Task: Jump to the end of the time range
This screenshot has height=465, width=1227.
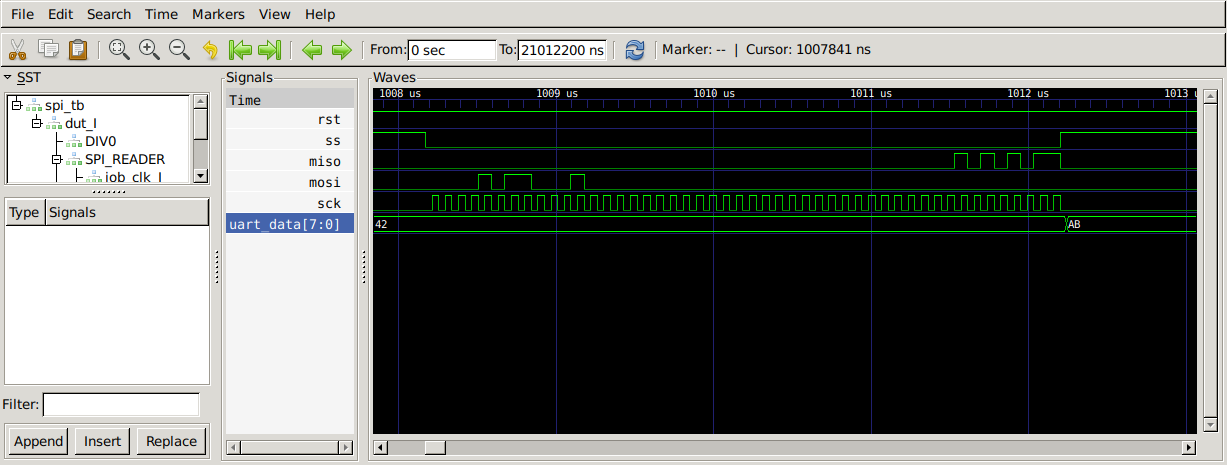Action: pos(270,49)
